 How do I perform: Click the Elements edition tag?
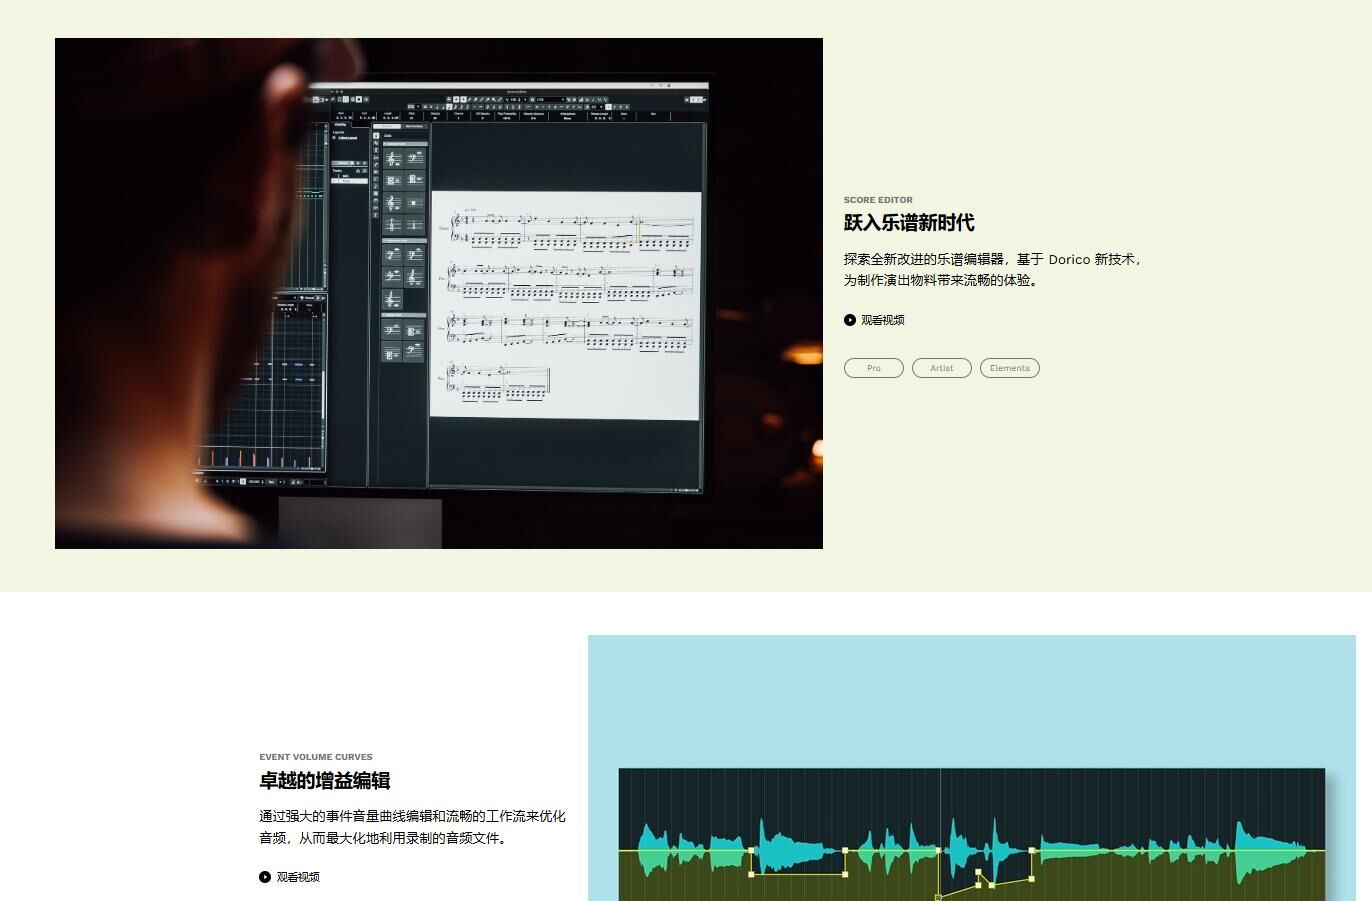coord(1009,368)
